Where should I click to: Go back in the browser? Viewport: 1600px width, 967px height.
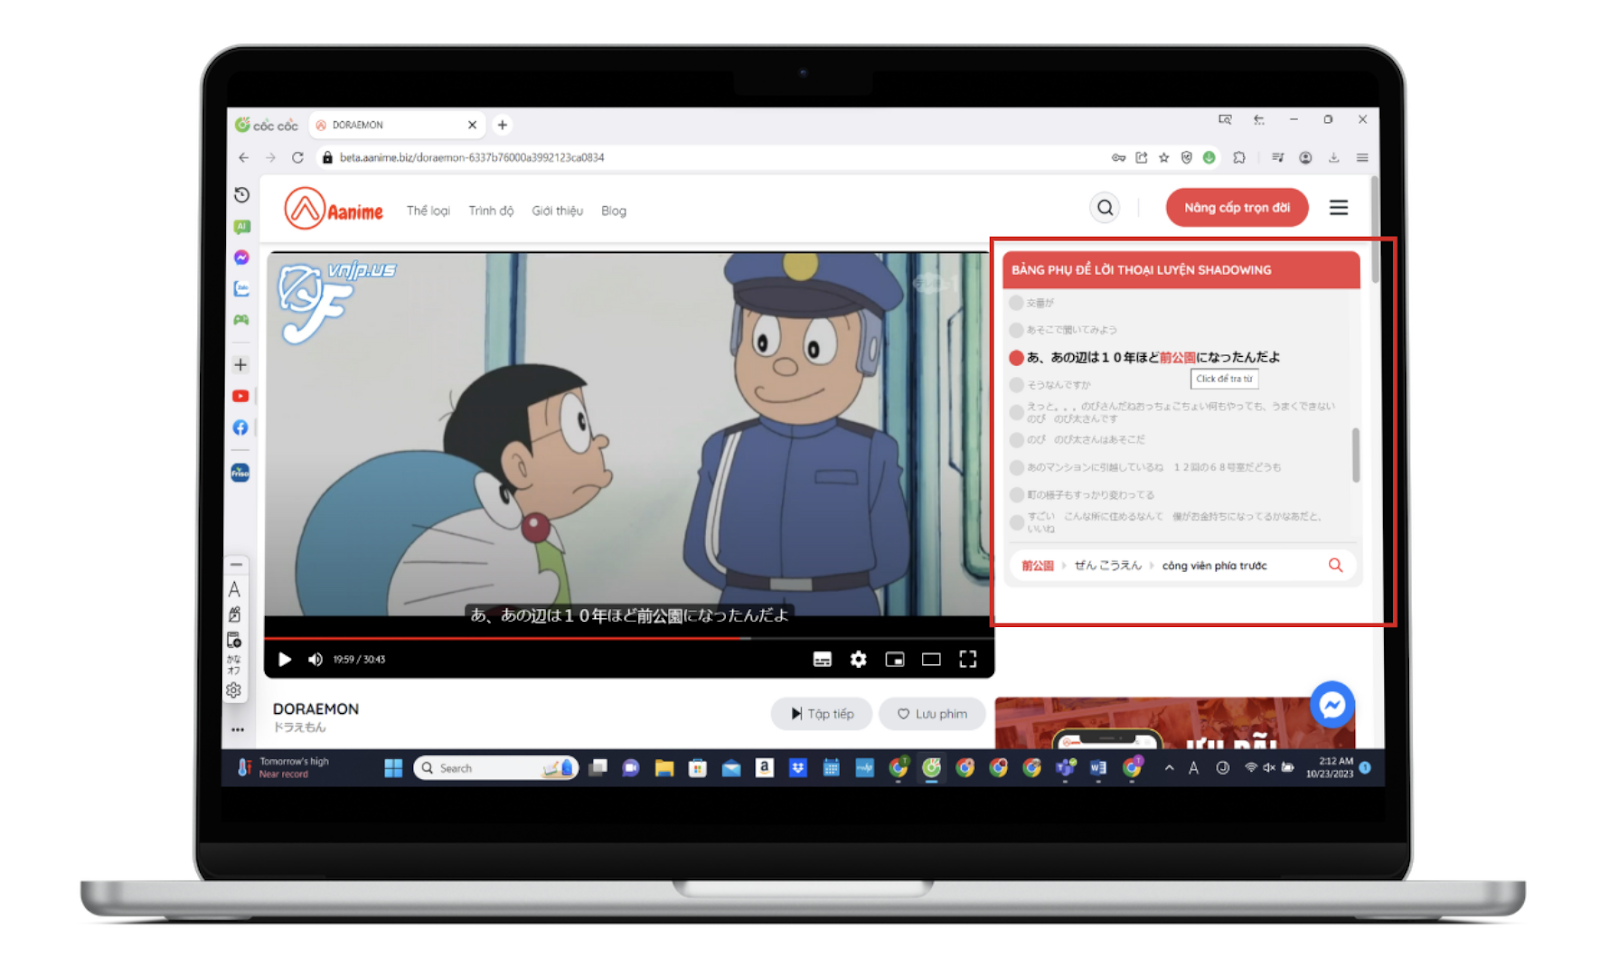click(244, 158)
